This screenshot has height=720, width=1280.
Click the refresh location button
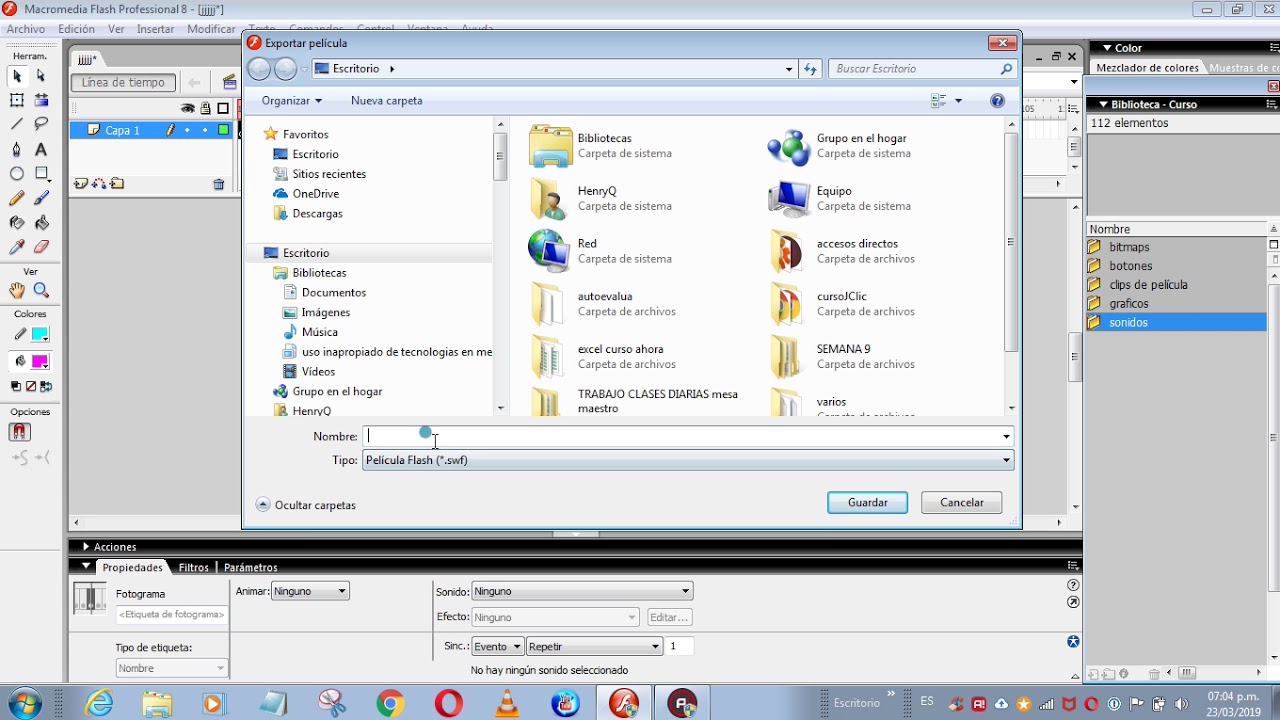click(811, 69)
